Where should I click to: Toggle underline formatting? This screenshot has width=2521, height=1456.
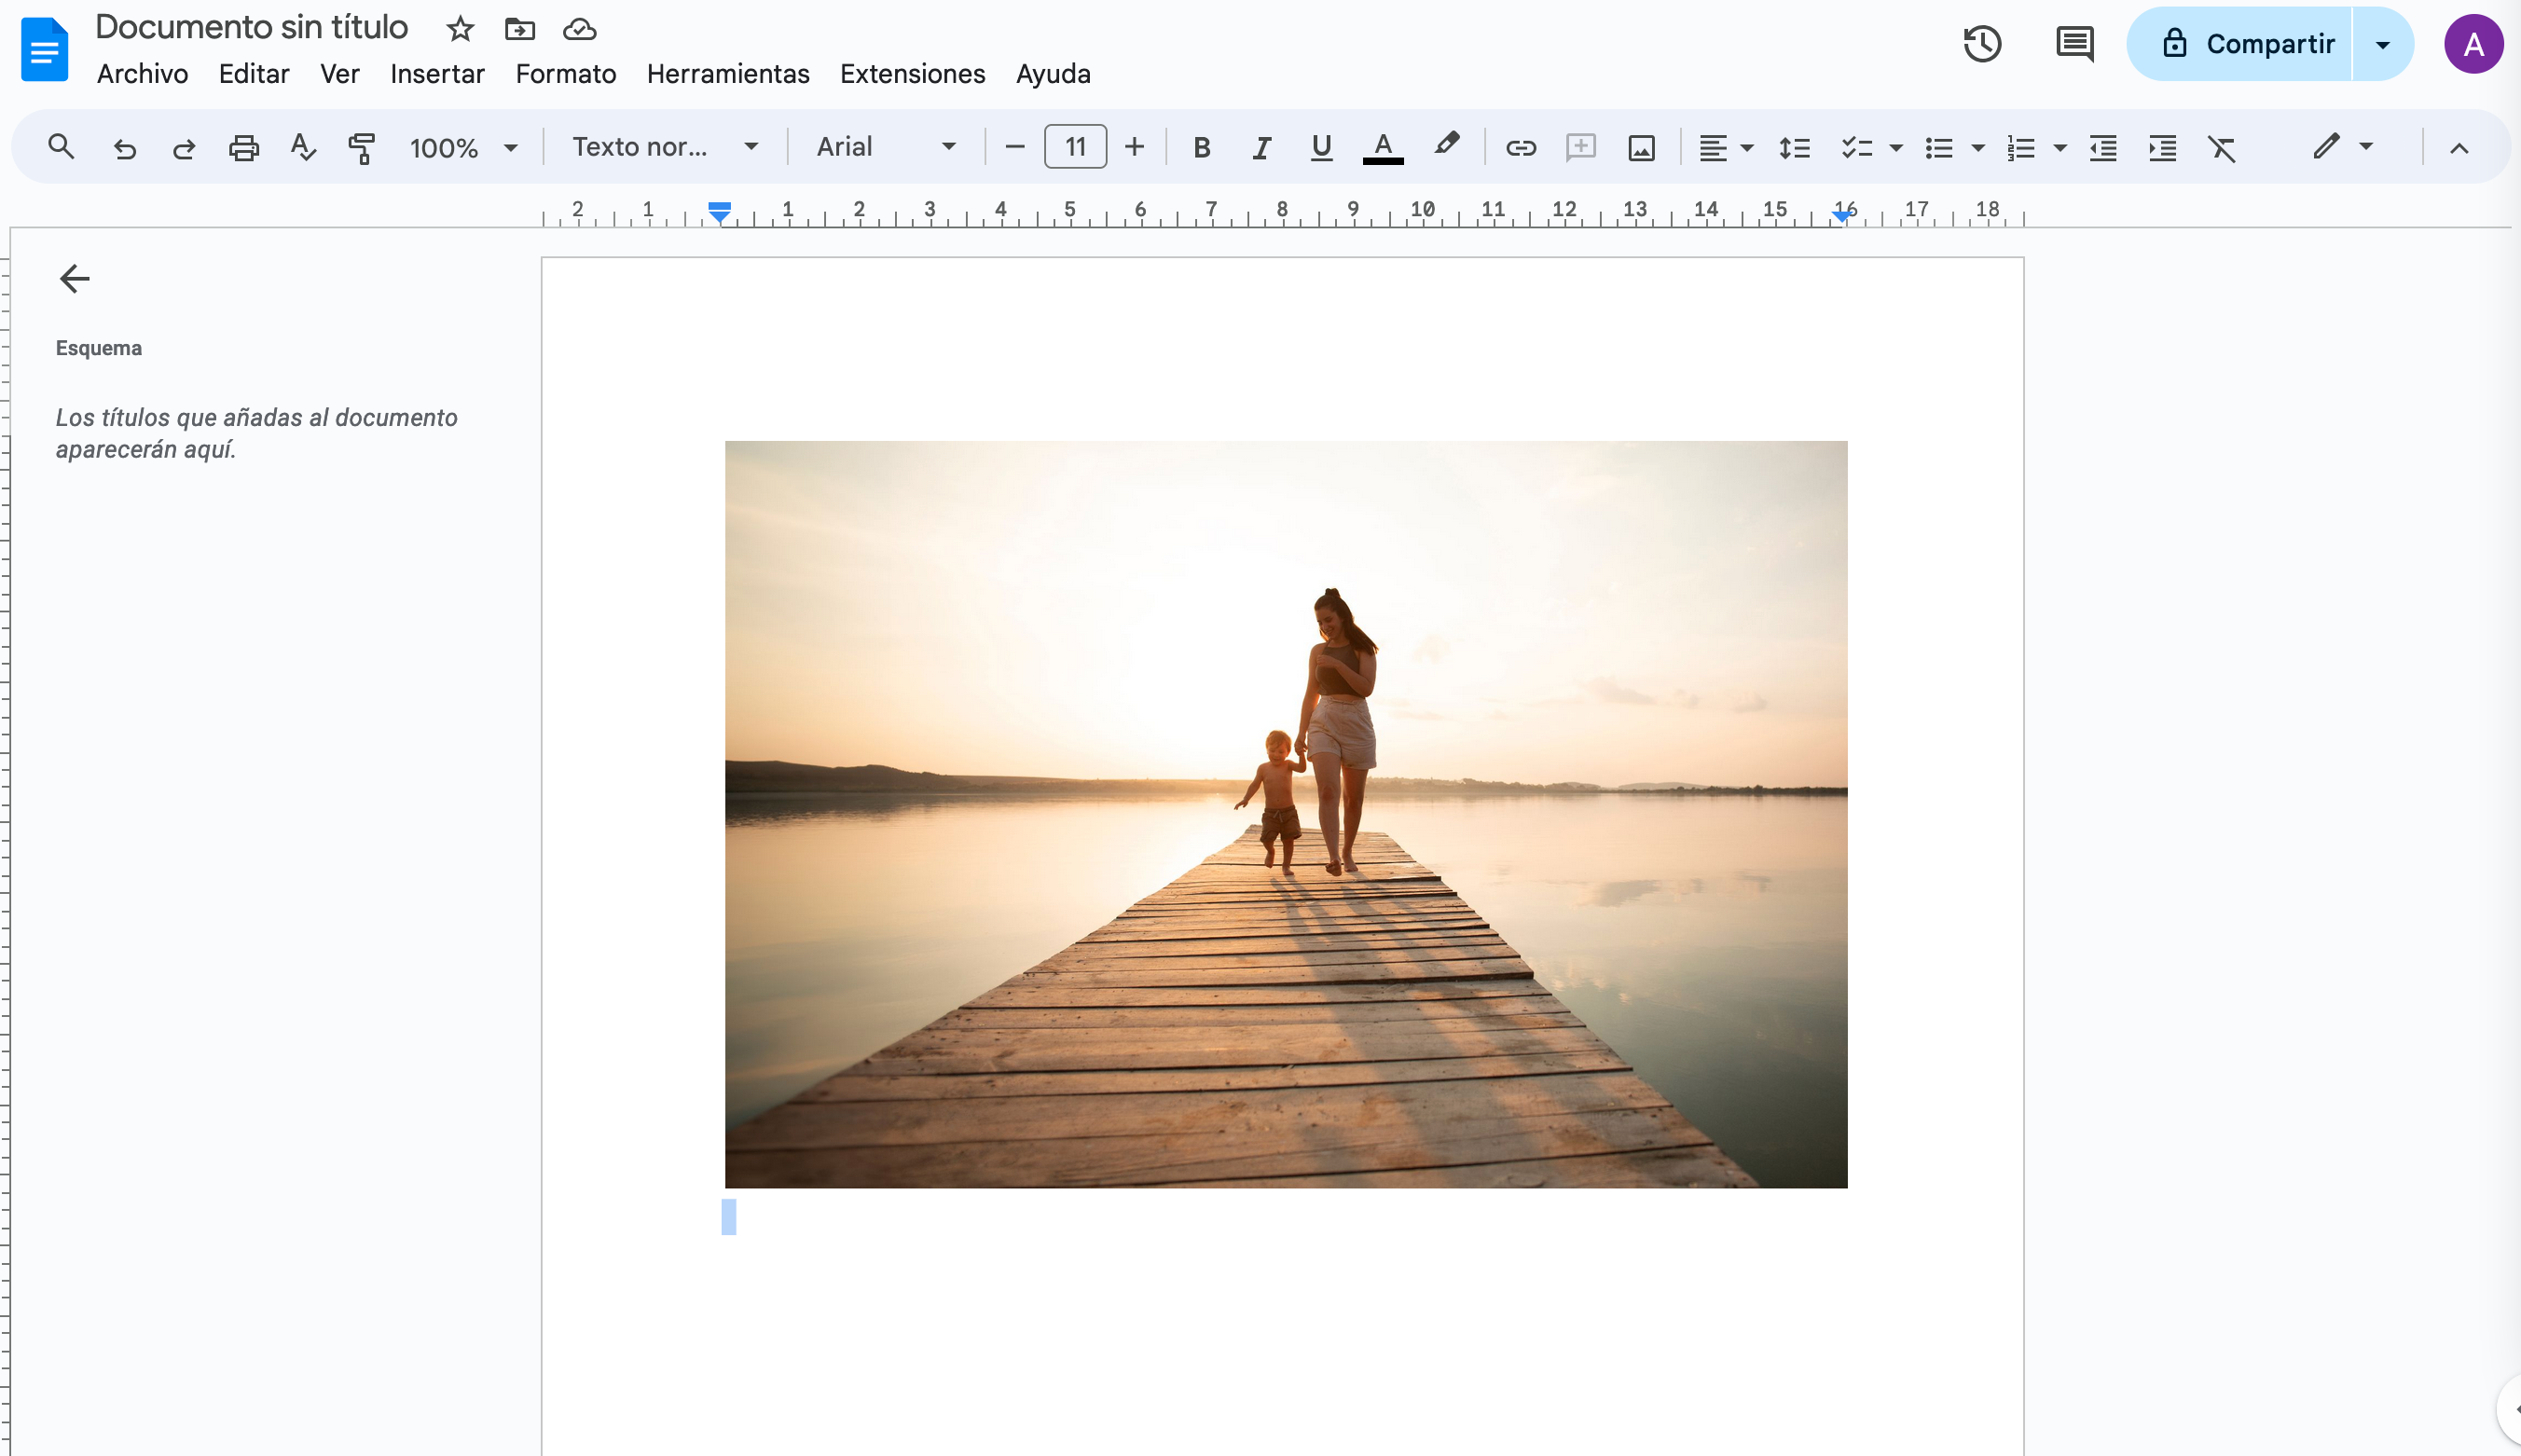pyautogui.click(x=1321, y=148)
